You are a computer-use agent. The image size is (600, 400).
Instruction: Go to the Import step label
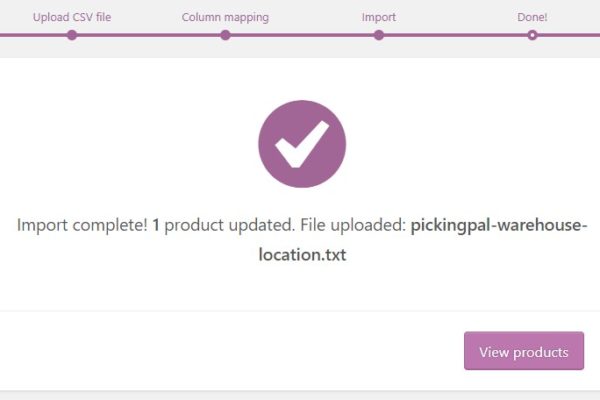tap(379, 17)
